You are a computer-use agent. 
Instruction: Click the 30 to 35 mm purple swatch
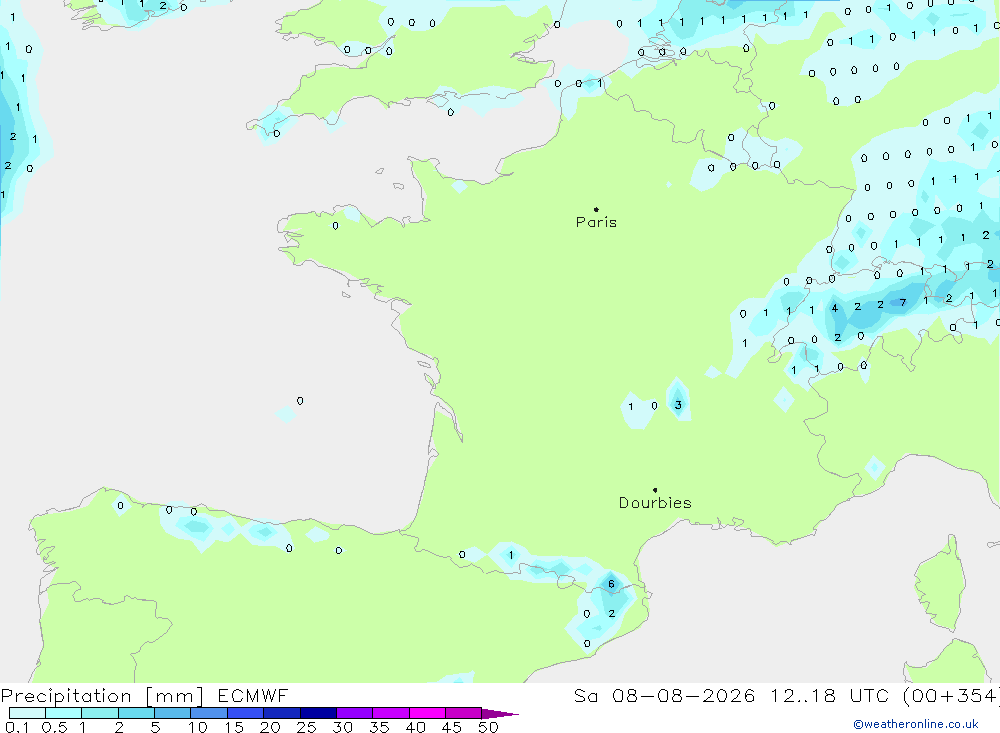click(355, 713)
